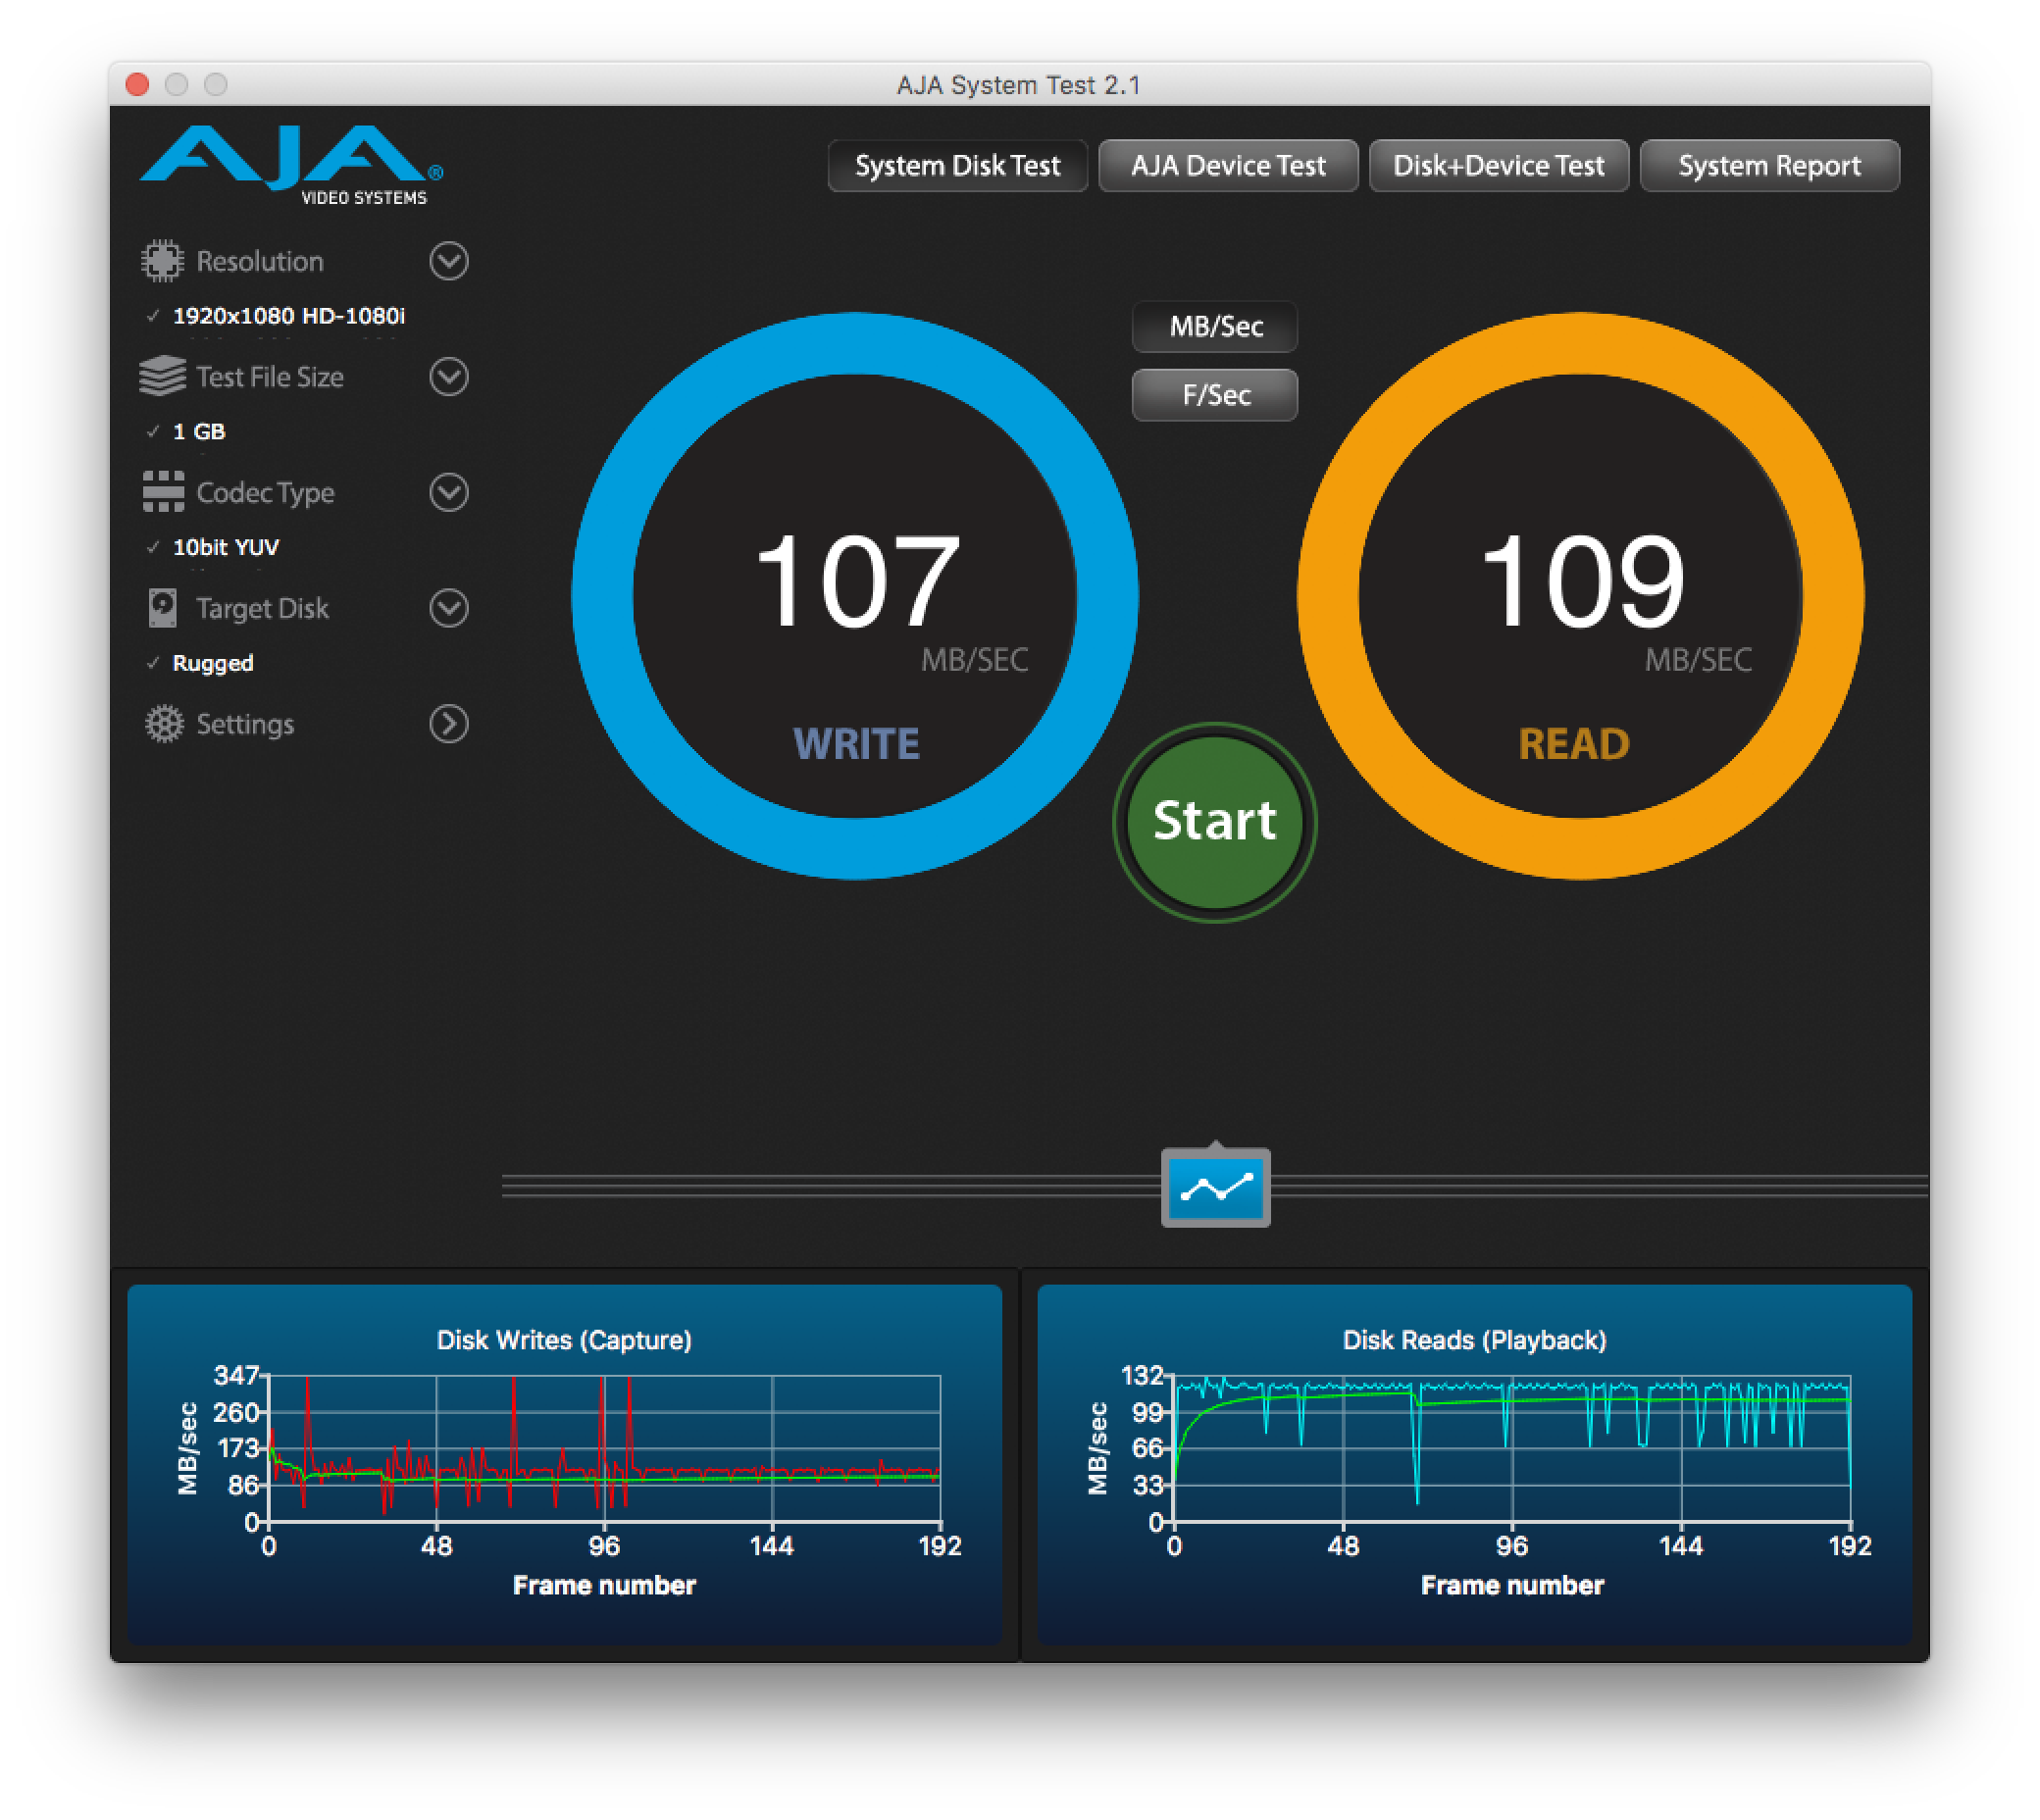Select the 1920x1080 HD-1080i option
The image size is (2040, 1820).
click(x=288, y=316)
